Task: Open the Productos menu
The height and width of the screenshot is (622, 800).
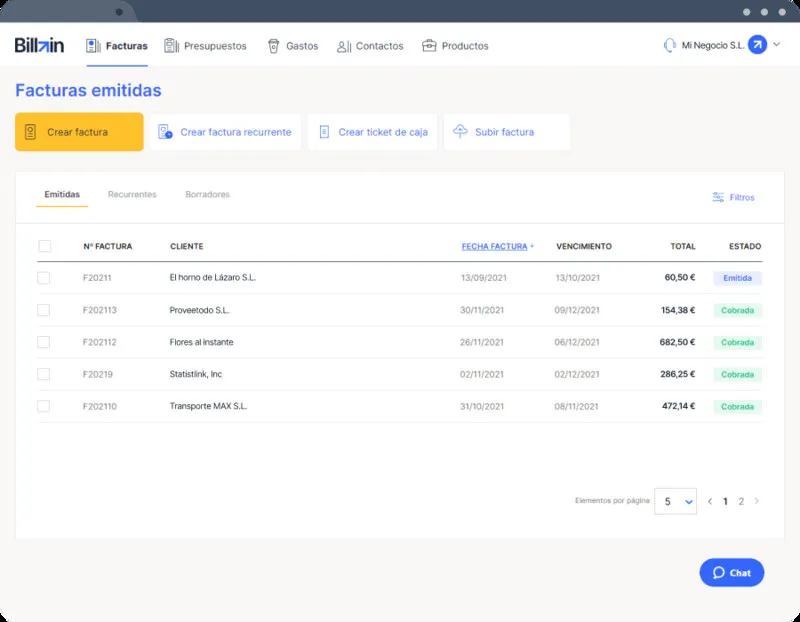Action: click(x=455, y=46)
